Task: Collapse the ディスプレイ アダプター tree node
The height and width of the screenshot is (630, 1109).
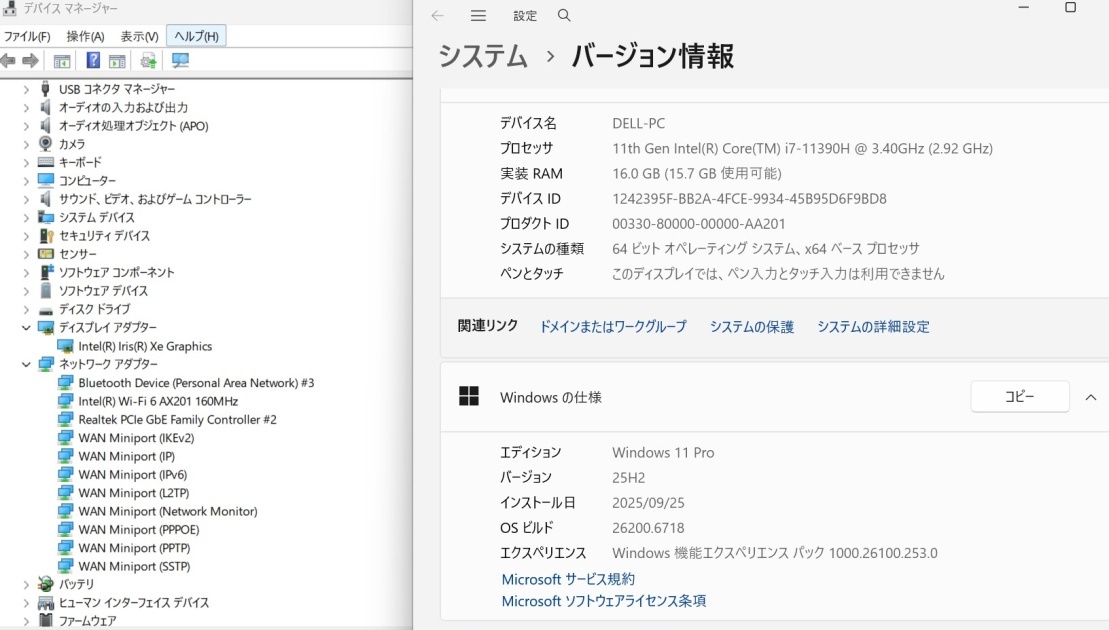Action: [x=26, y=327]
